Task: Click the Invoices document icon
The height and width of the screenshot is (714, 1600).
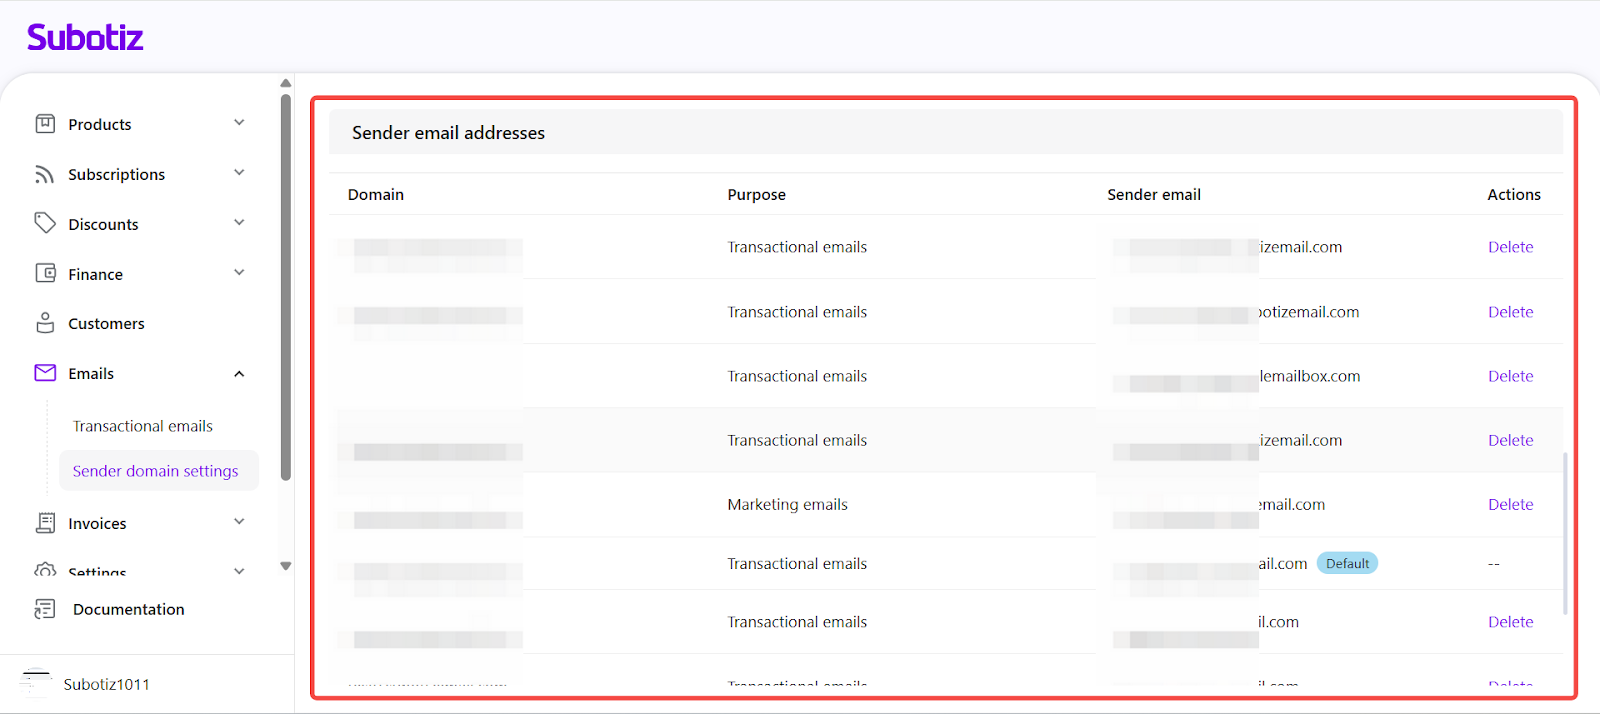Action: click(x=45, y=523)
